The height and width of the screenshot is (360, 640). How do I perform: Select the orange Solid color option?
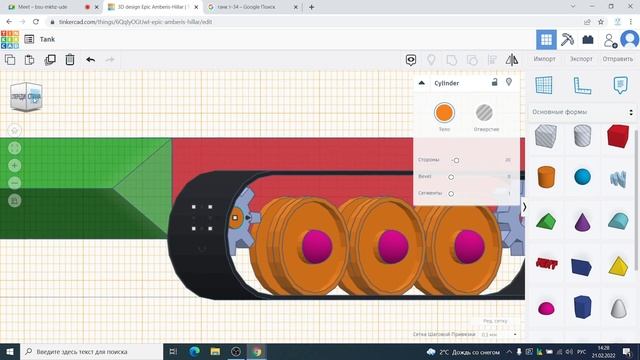click(x=444, y=113)
